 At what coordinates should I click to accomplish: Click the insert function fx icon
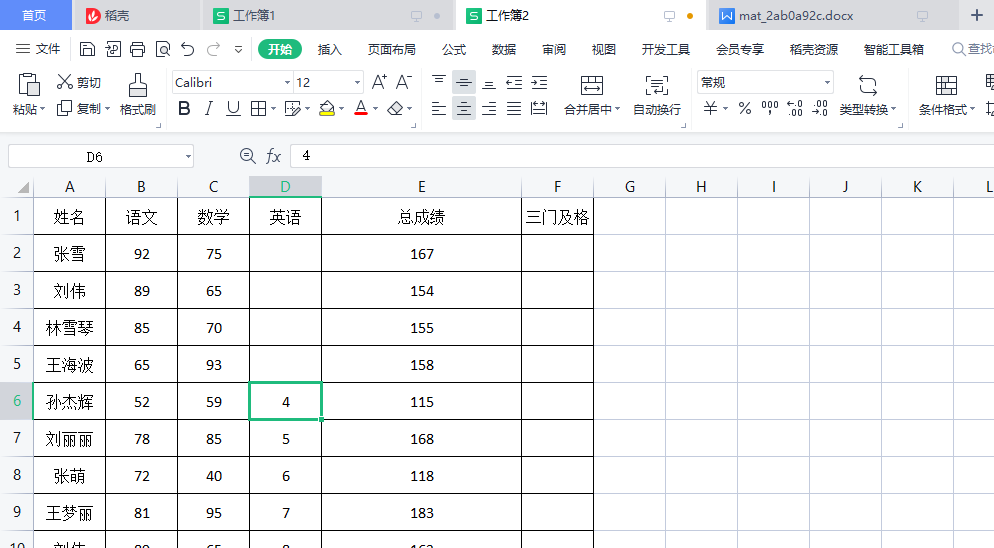(273, 156)
